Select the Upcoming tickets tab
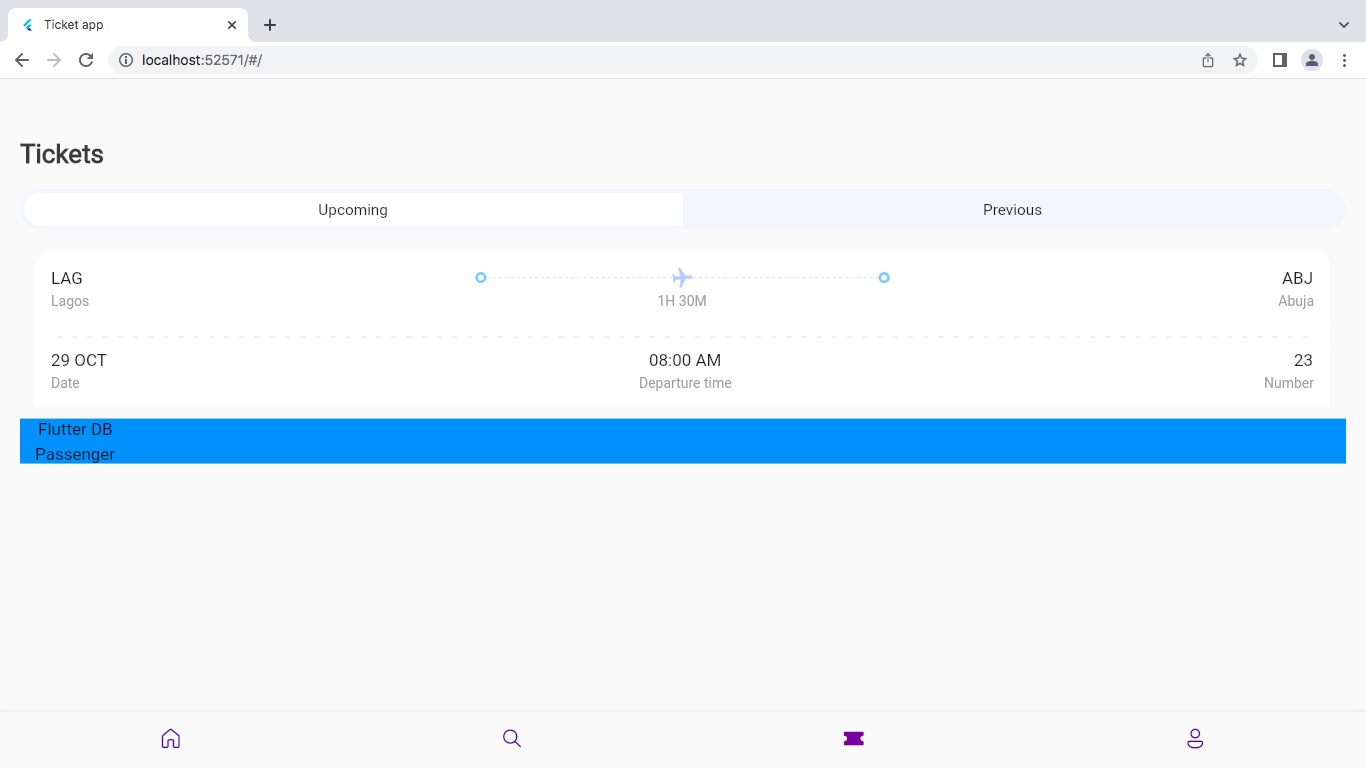 pos(352,209)
